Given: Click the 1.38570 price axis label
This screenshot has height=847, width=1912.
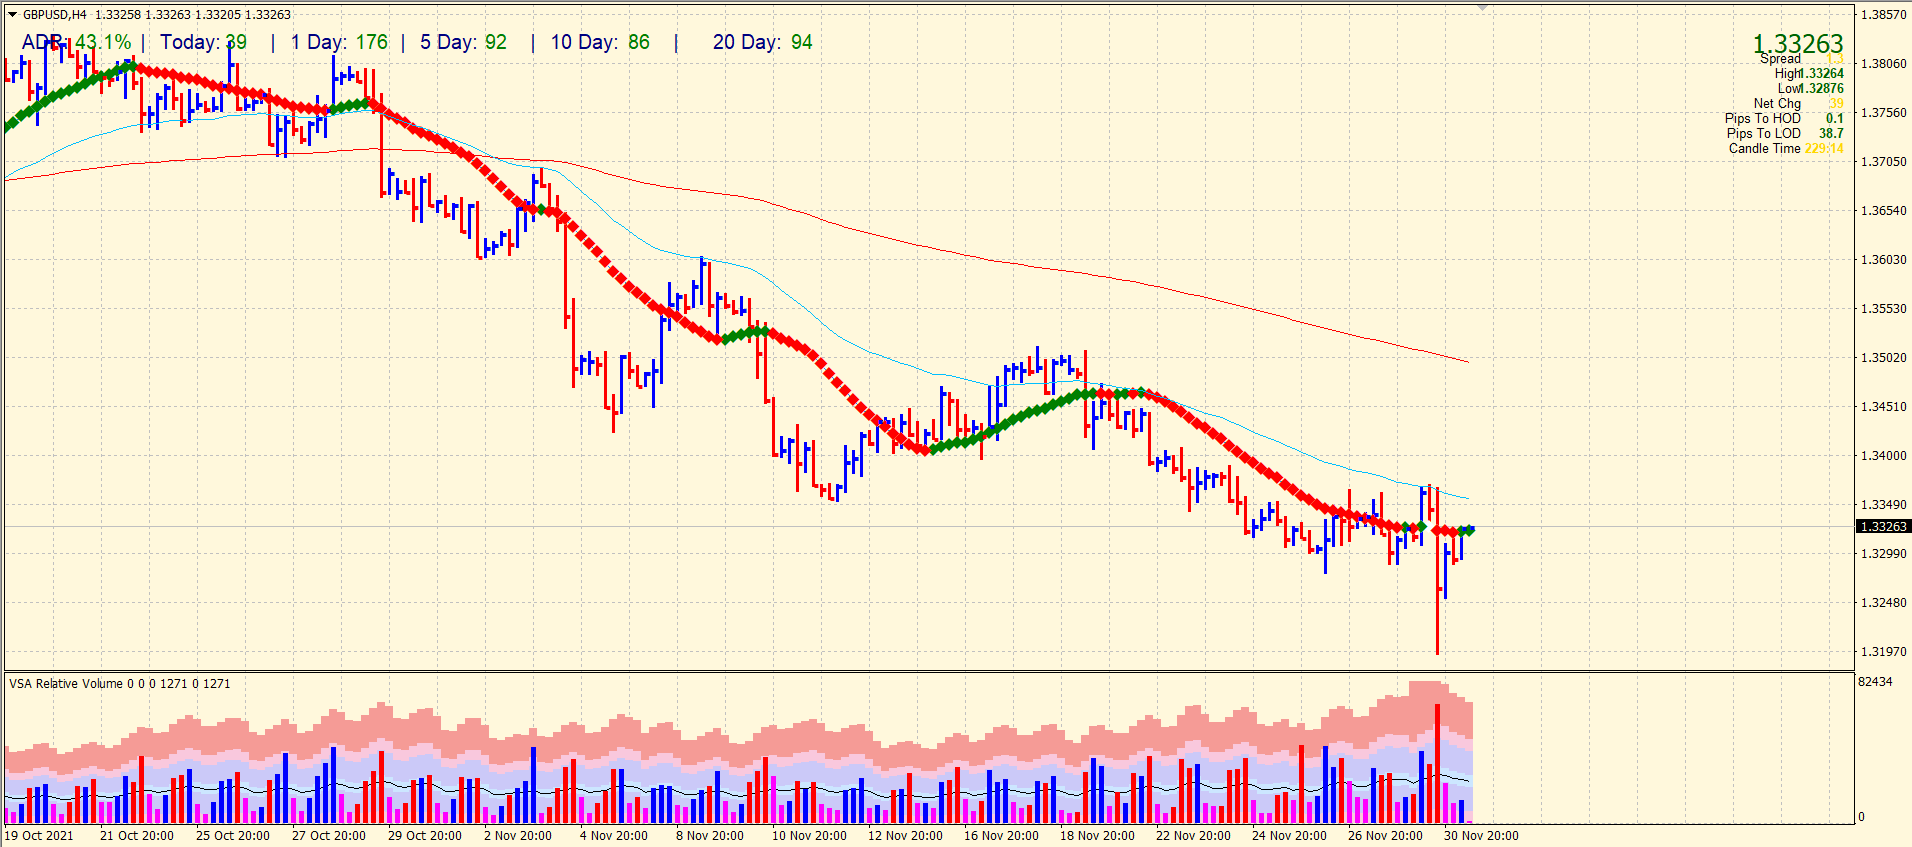Looking at the screenshot, I should tap(1883, 15).
